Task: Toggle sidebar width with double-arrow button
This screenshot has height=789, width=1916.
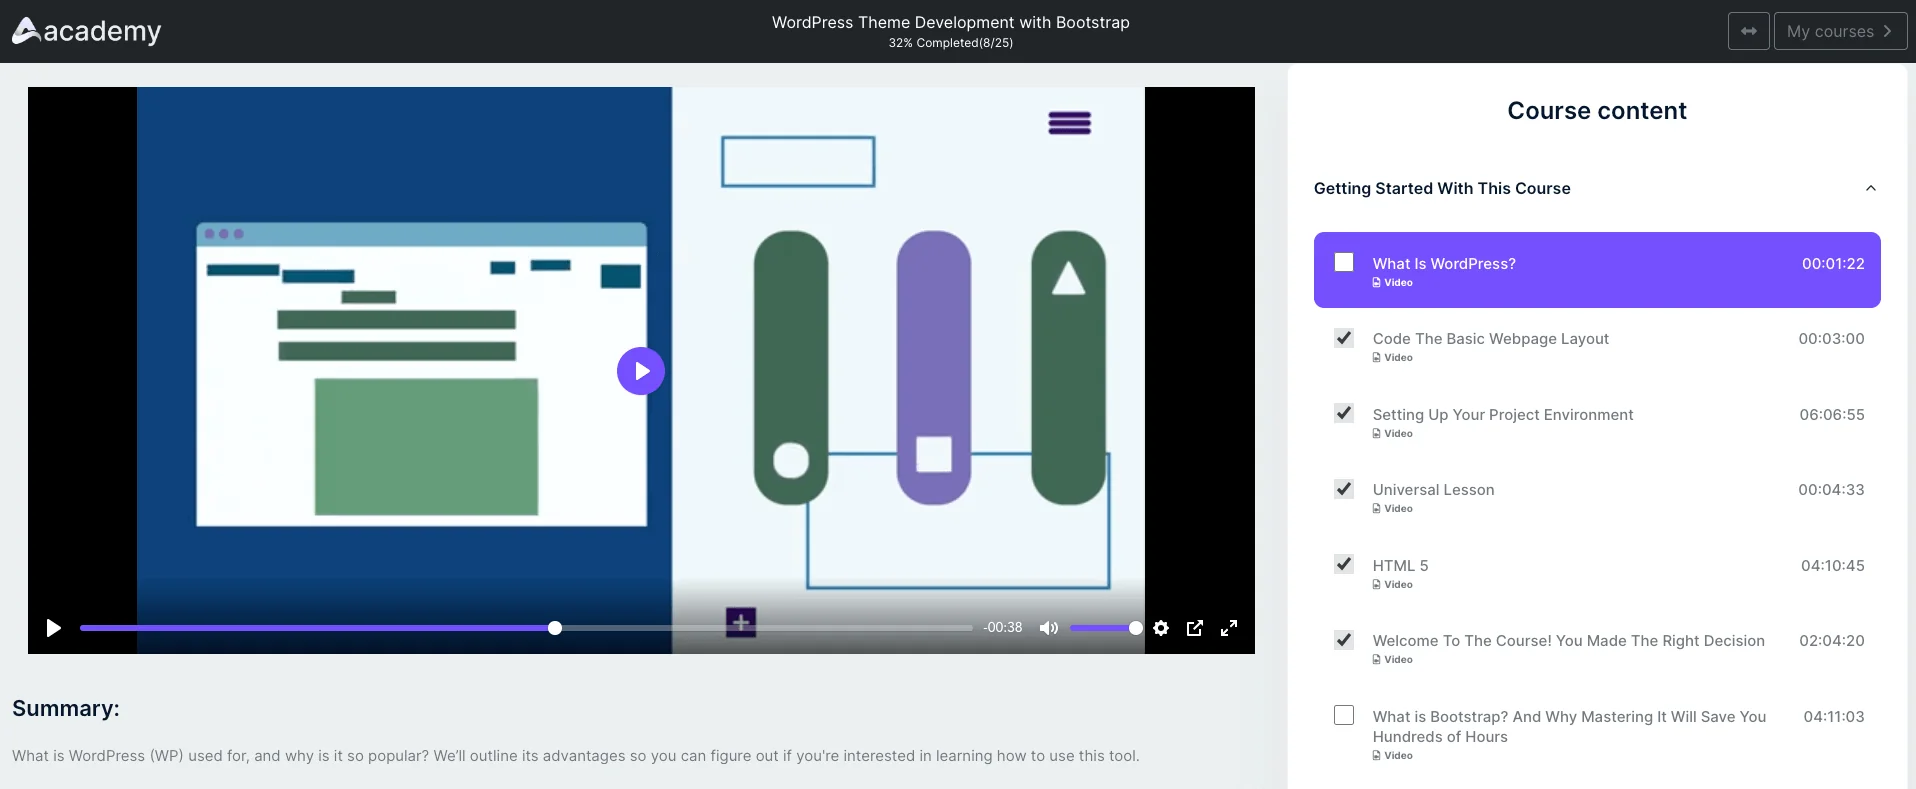Action: pos(1748,31)
